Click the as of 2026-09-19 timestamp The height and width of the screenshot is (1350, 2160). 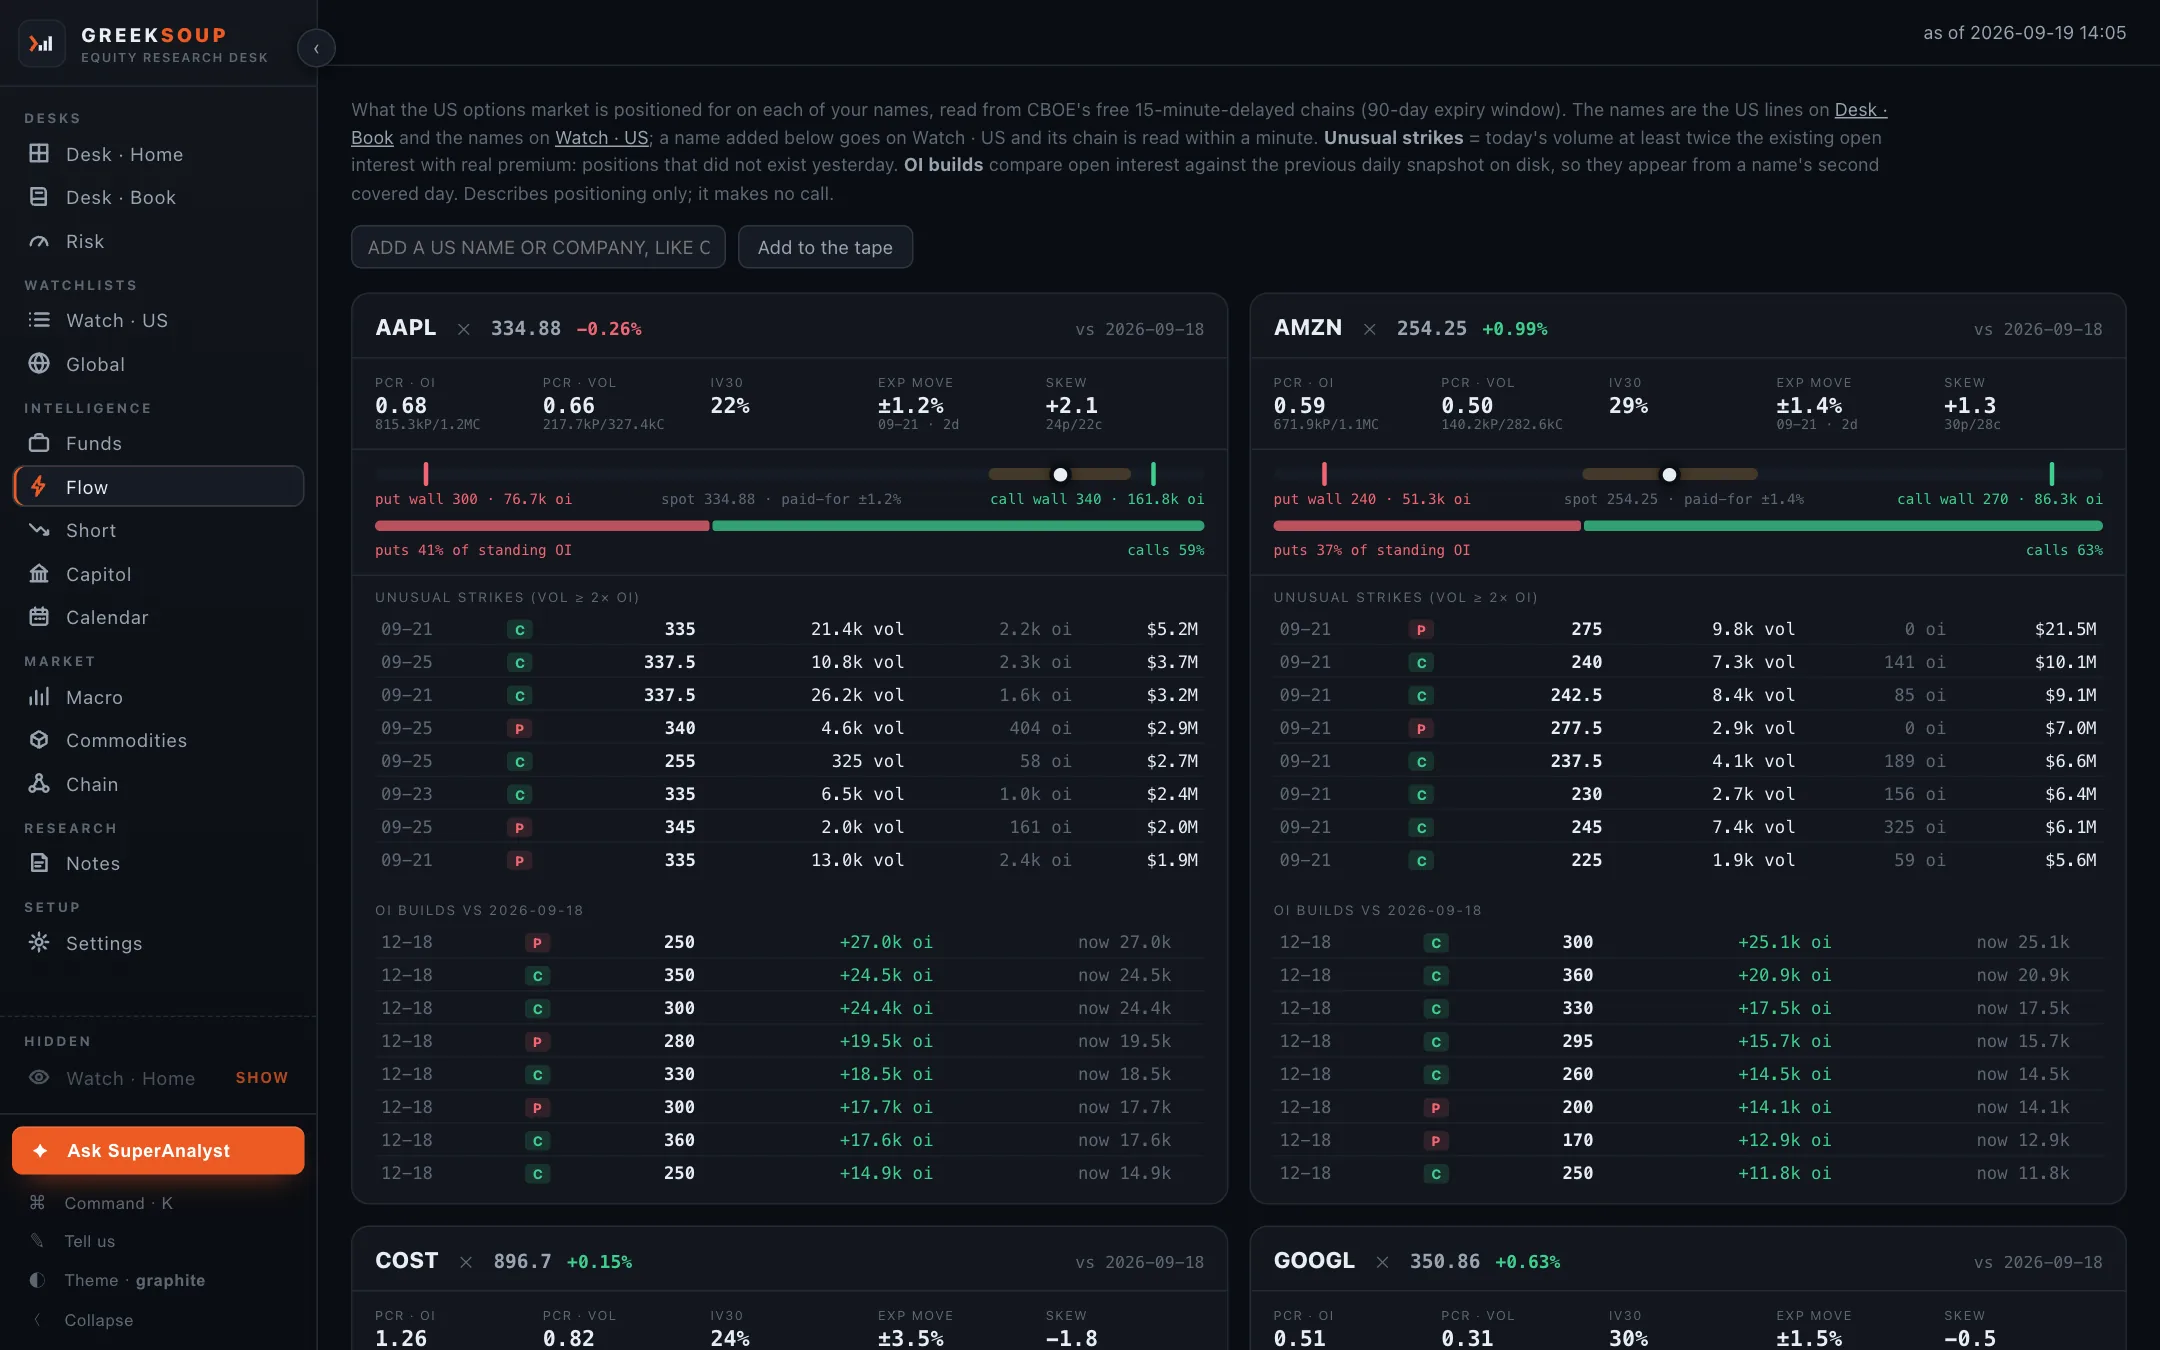coord(2024,33)
